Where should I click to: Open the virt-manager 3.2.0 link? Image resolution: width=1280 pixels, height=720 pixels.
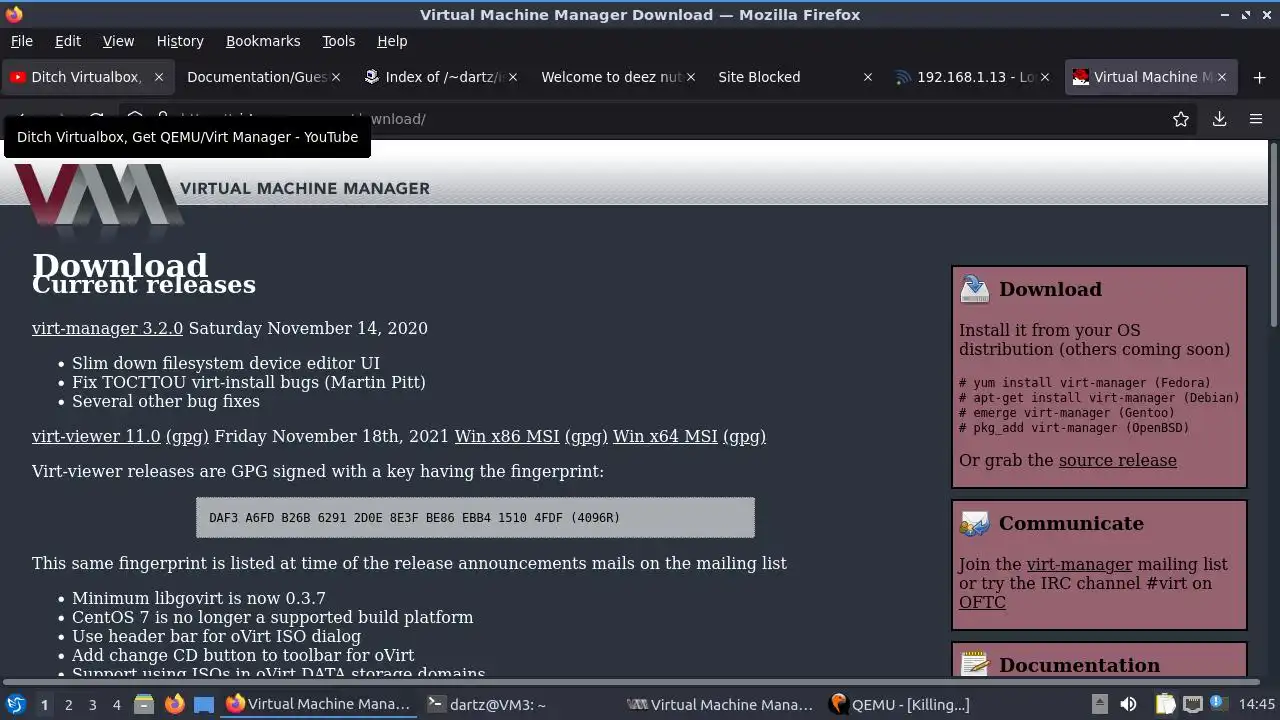(x=107, y=328)
